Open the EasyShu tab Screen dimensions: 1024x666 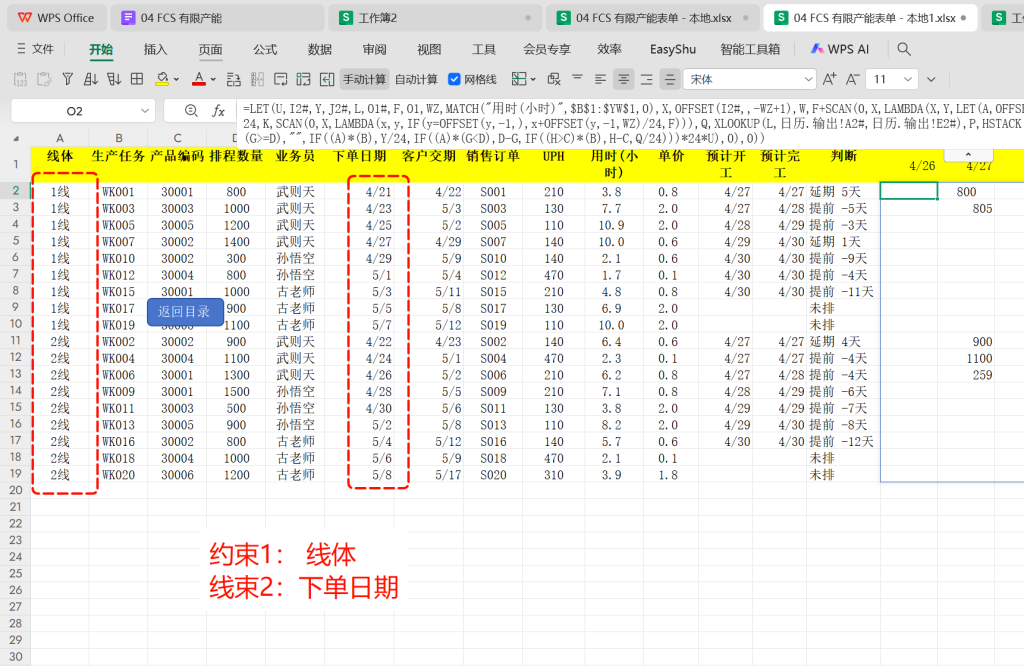coord(673,50)
